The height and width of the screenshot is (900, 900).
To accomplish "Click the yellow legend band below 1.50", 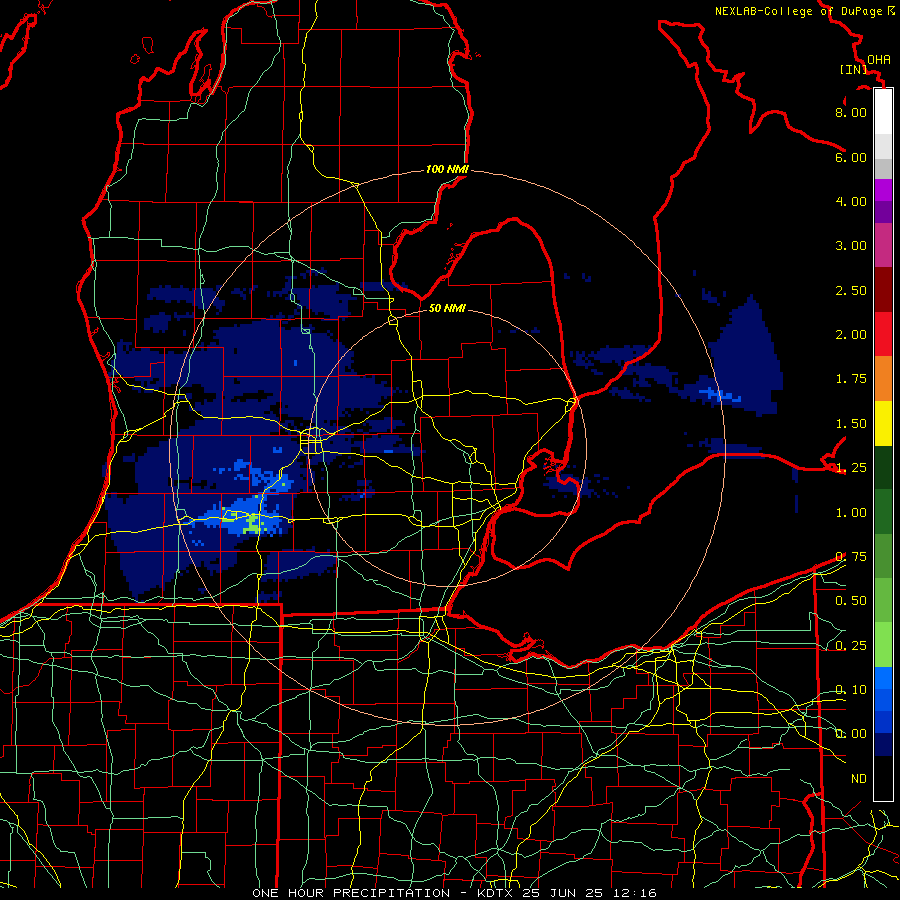I will 883,423.
